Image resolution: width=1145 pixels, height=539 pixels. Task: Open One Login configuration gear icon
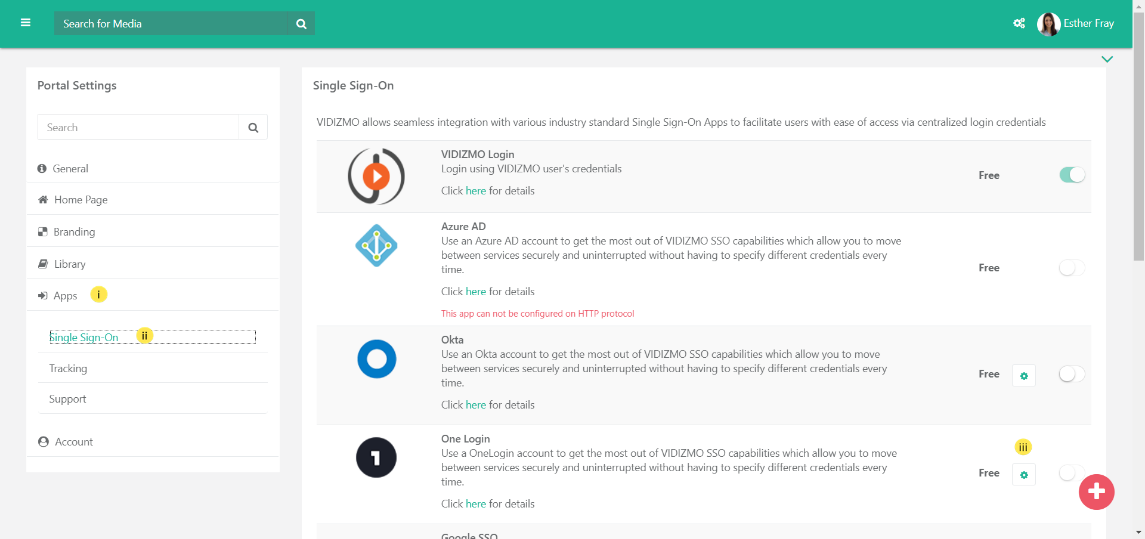click(x=1023, y=475)
